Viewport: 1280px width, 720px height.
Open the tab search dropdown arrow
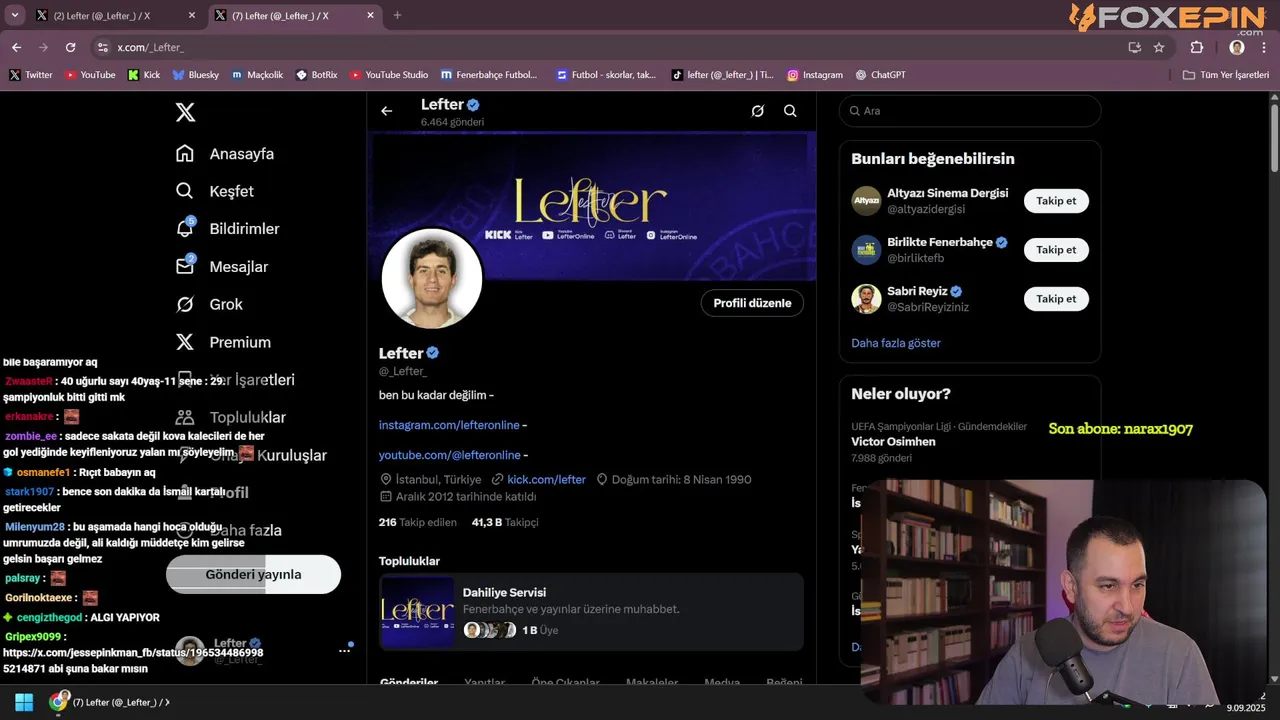[14, 15]
